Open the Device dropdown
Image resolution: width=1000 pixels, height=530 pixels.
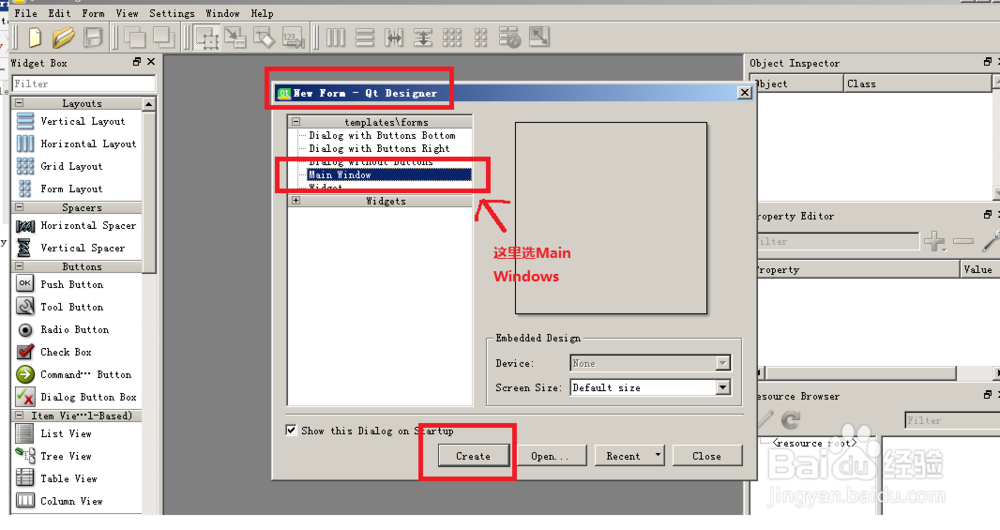click(x=723, y=363)
